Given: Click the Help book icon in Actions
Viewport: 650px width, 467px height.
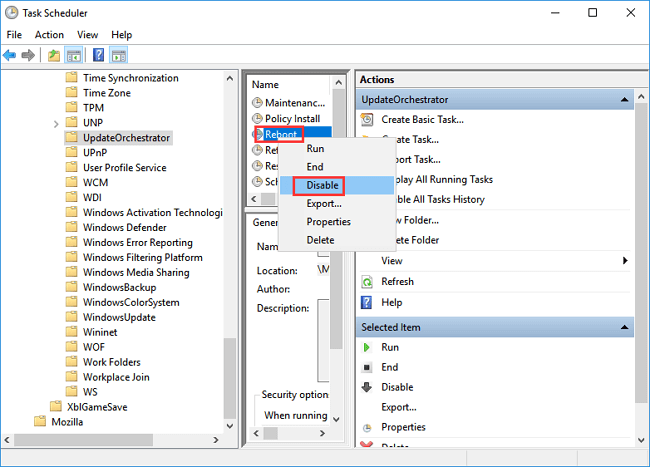Looking at the screenshot, I should tap(366, 302).
